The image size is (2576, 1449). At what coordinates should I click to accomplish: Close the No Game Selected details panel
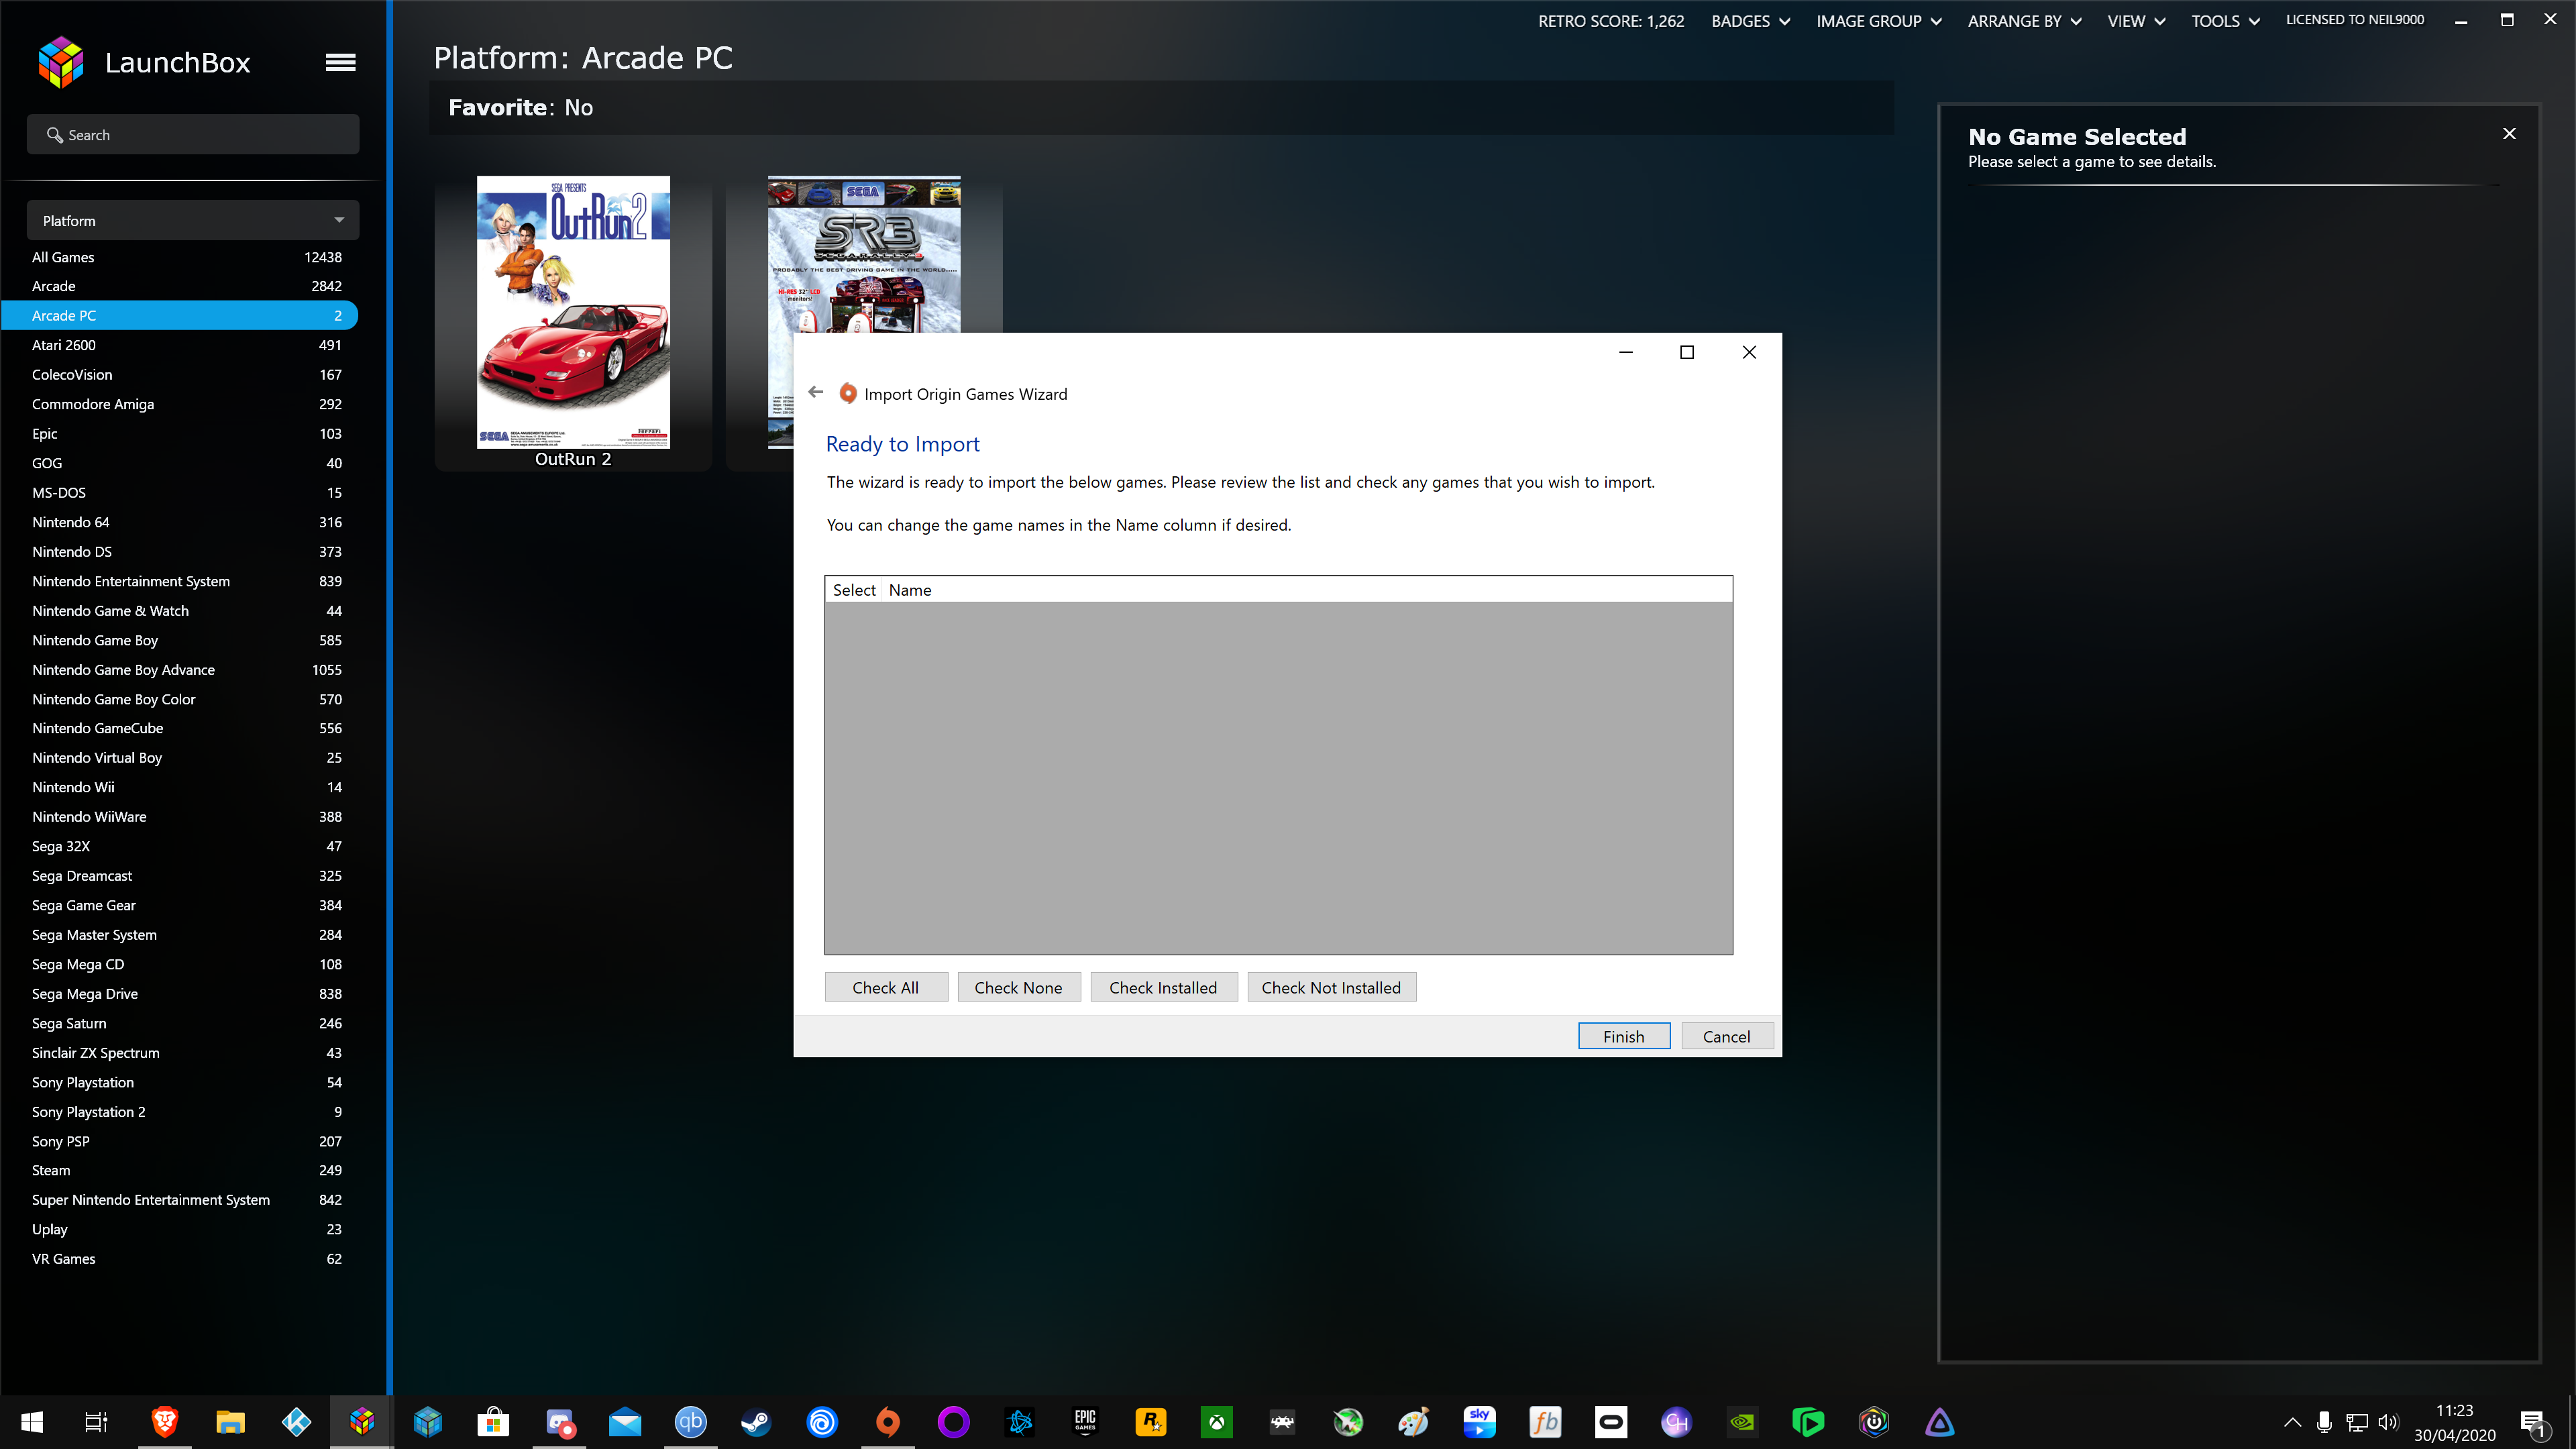pyautogui.click(x=2508, y=134)
